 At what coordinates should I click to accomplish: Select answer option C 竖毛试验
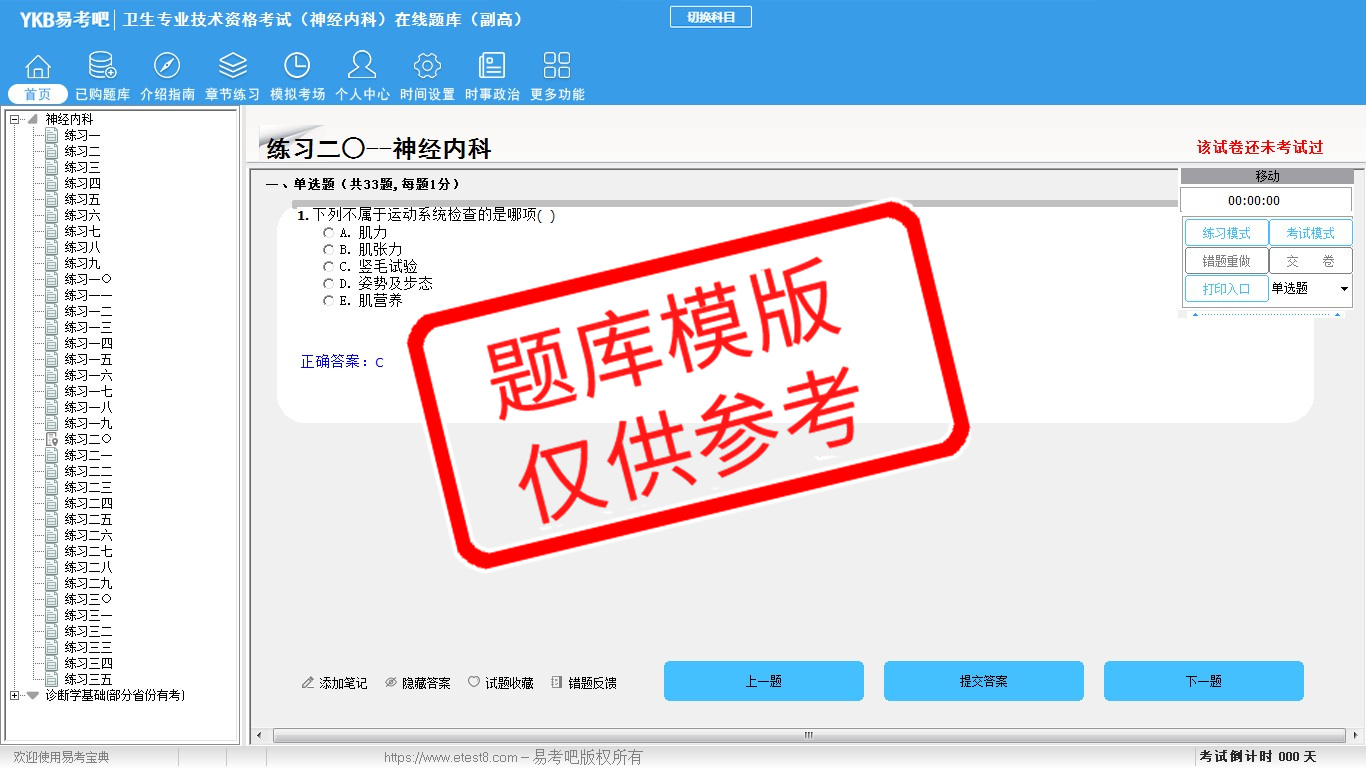(328, 267)
